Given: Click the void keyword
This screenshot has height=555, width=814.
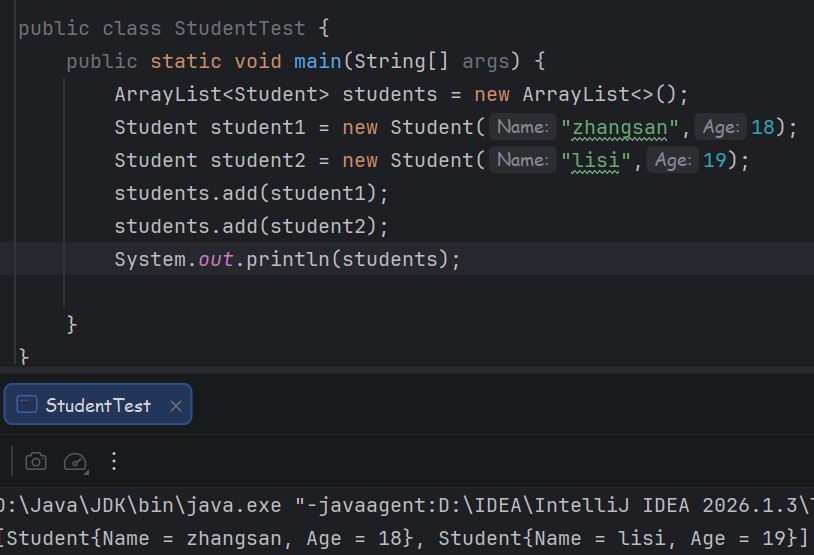Looking at the screenshot, I should pos(258,62).
